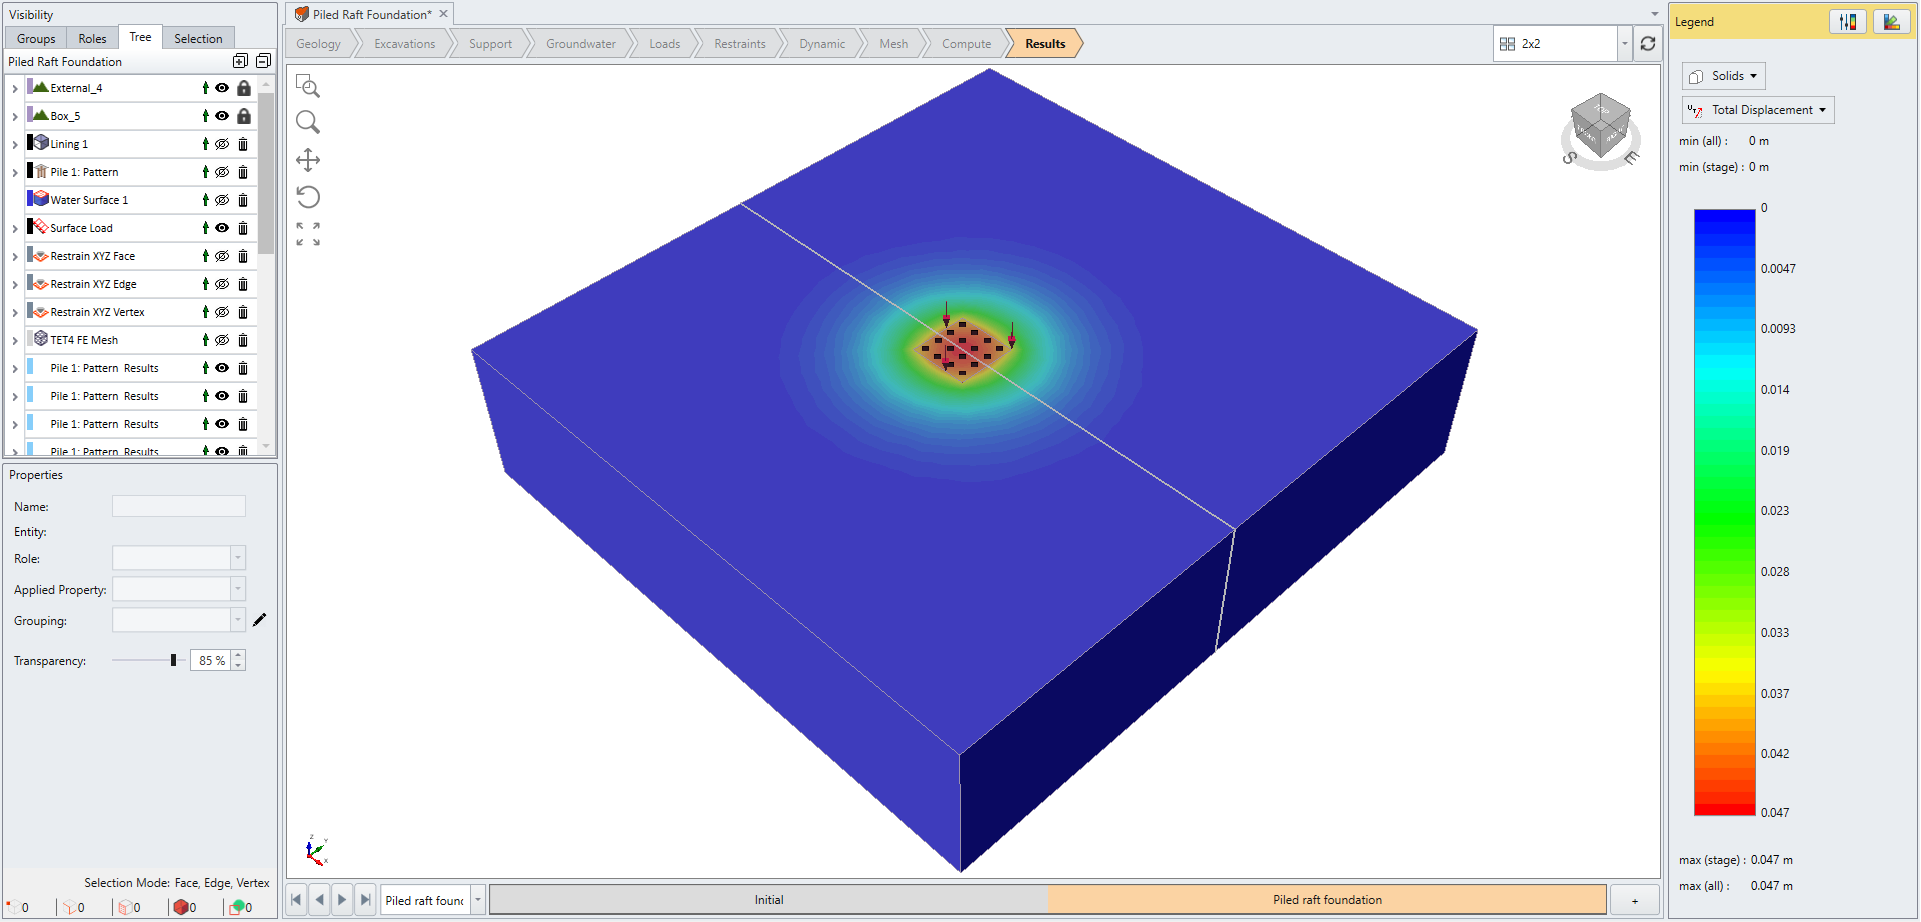Screen dimensions: 1921x922
Task: Show the Restrain XYZ Edge entity
Action: (222, 284)
